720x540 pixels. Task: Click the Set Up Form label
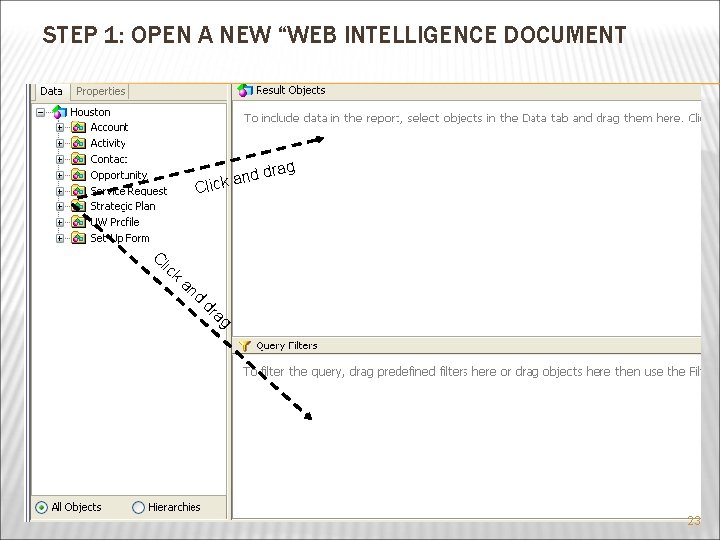[119, 238]
